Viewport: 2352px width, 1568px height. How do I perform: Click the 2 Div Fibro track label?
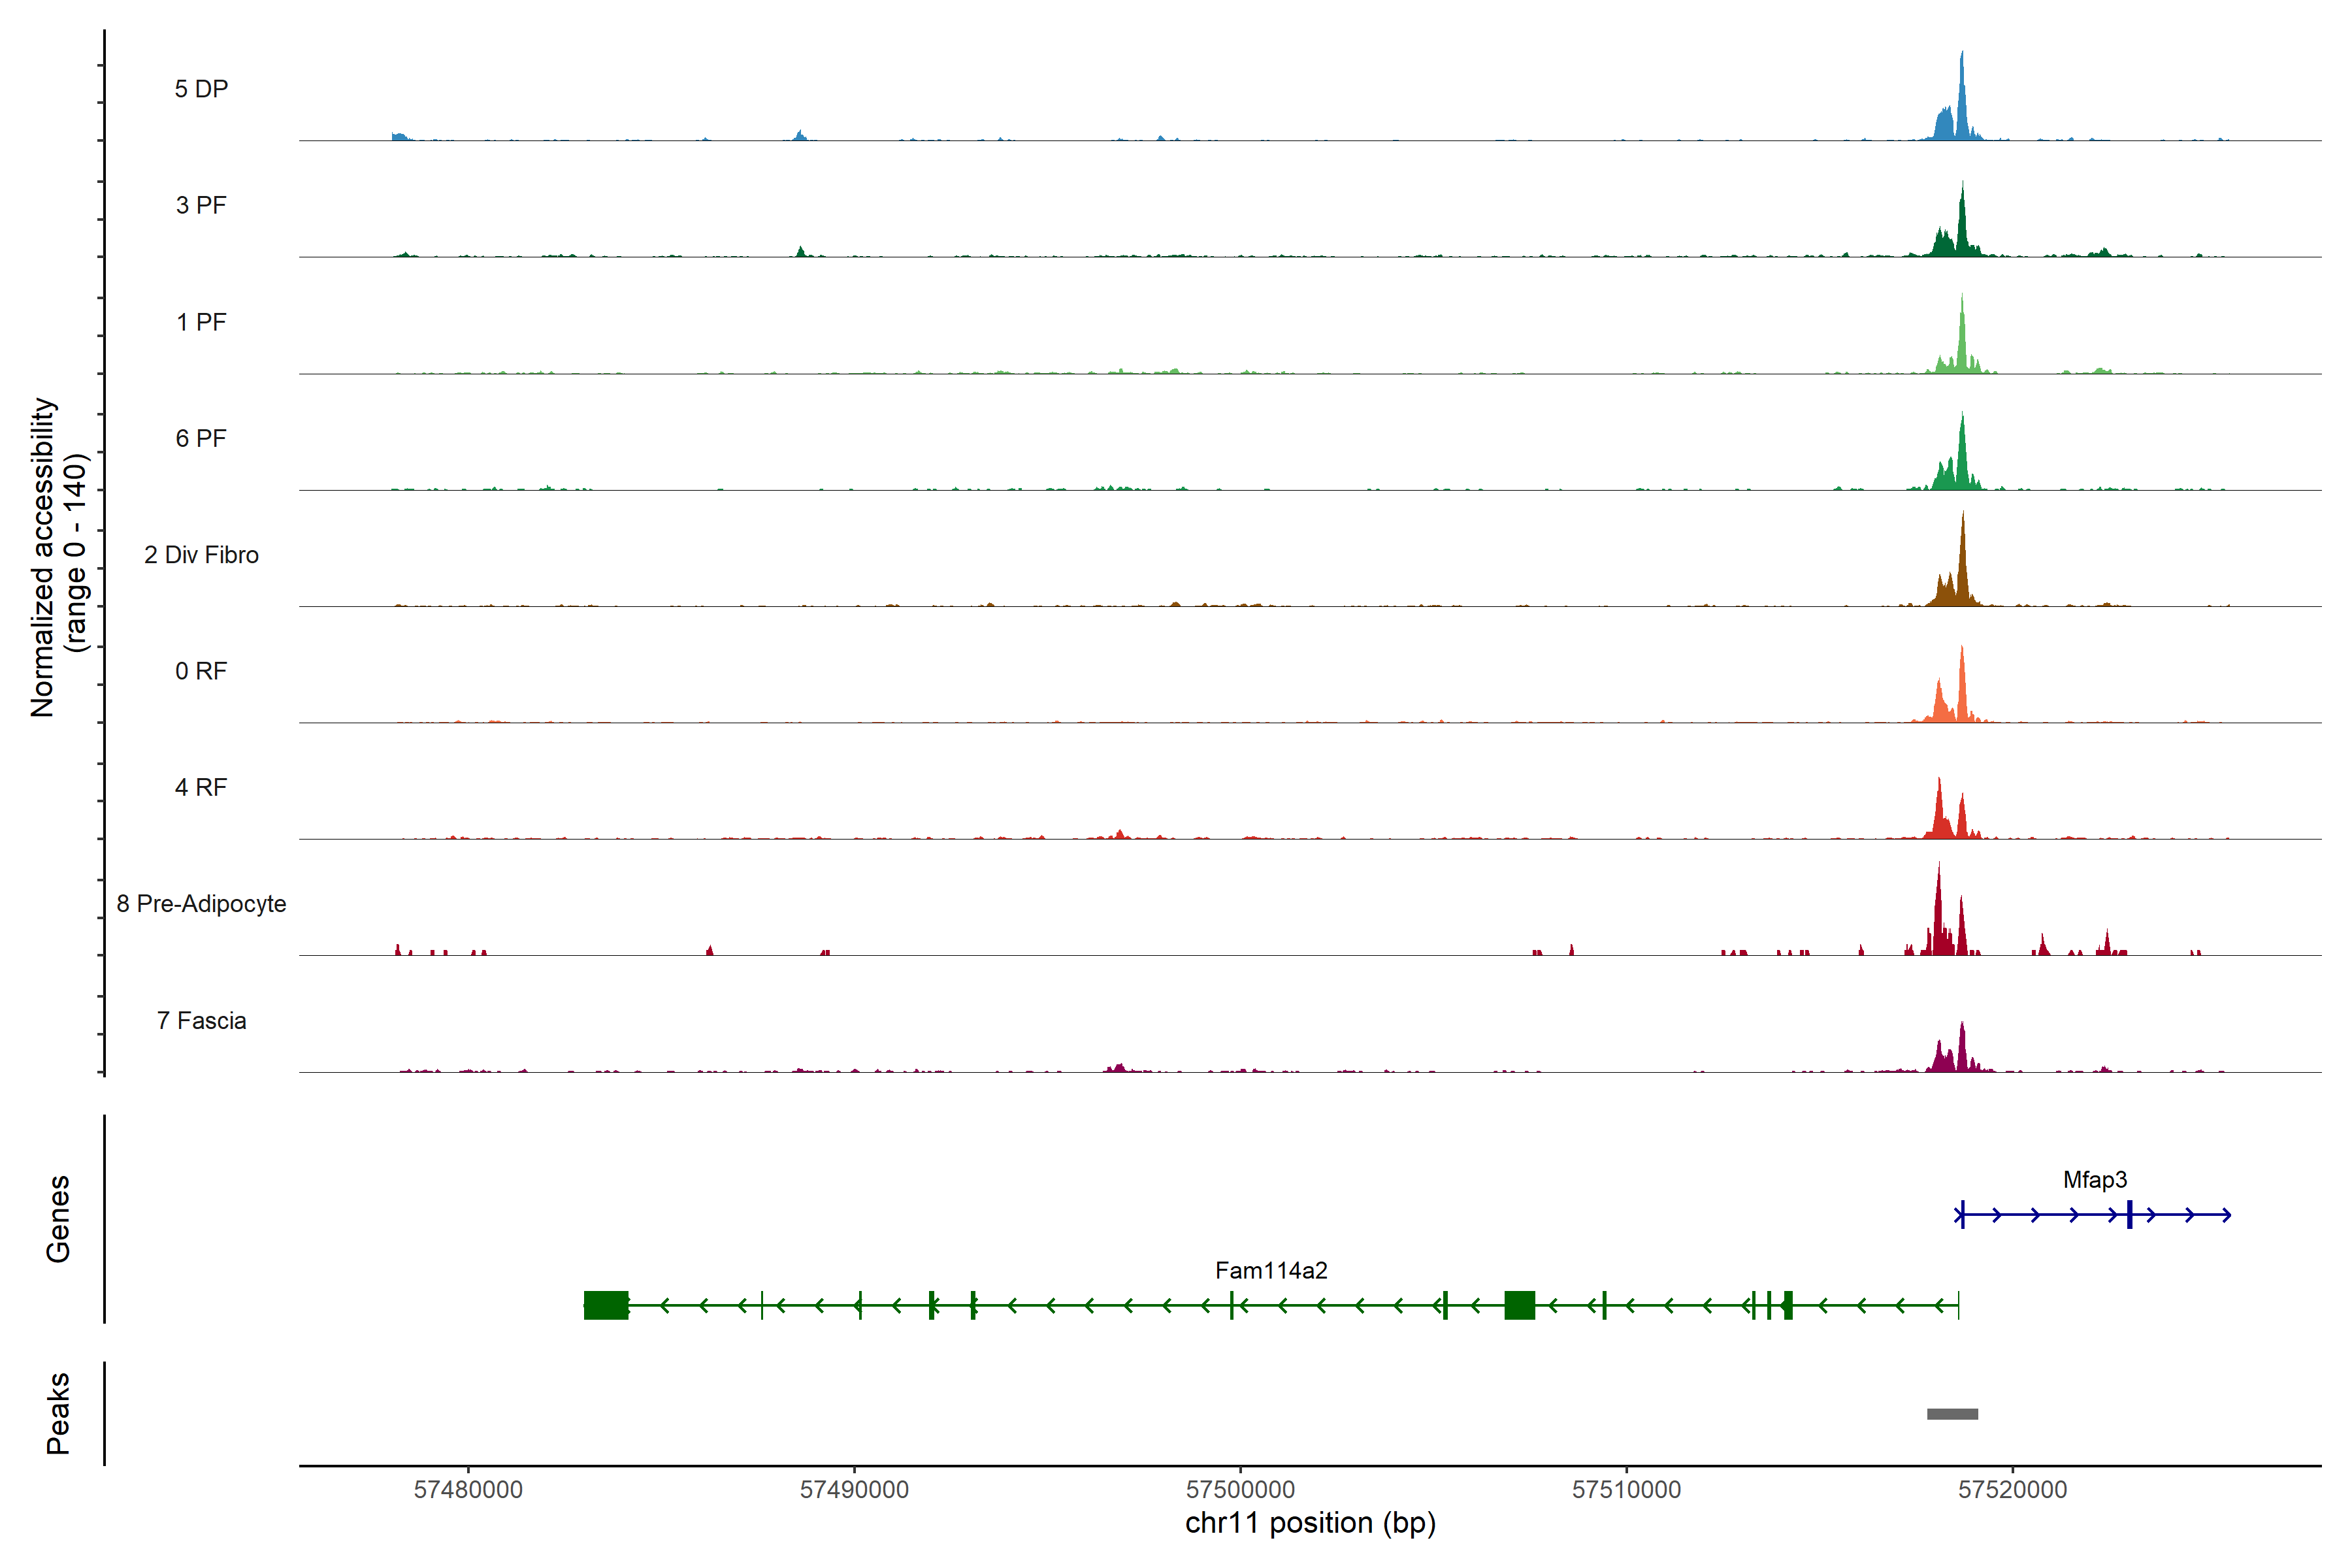point(201,555)
